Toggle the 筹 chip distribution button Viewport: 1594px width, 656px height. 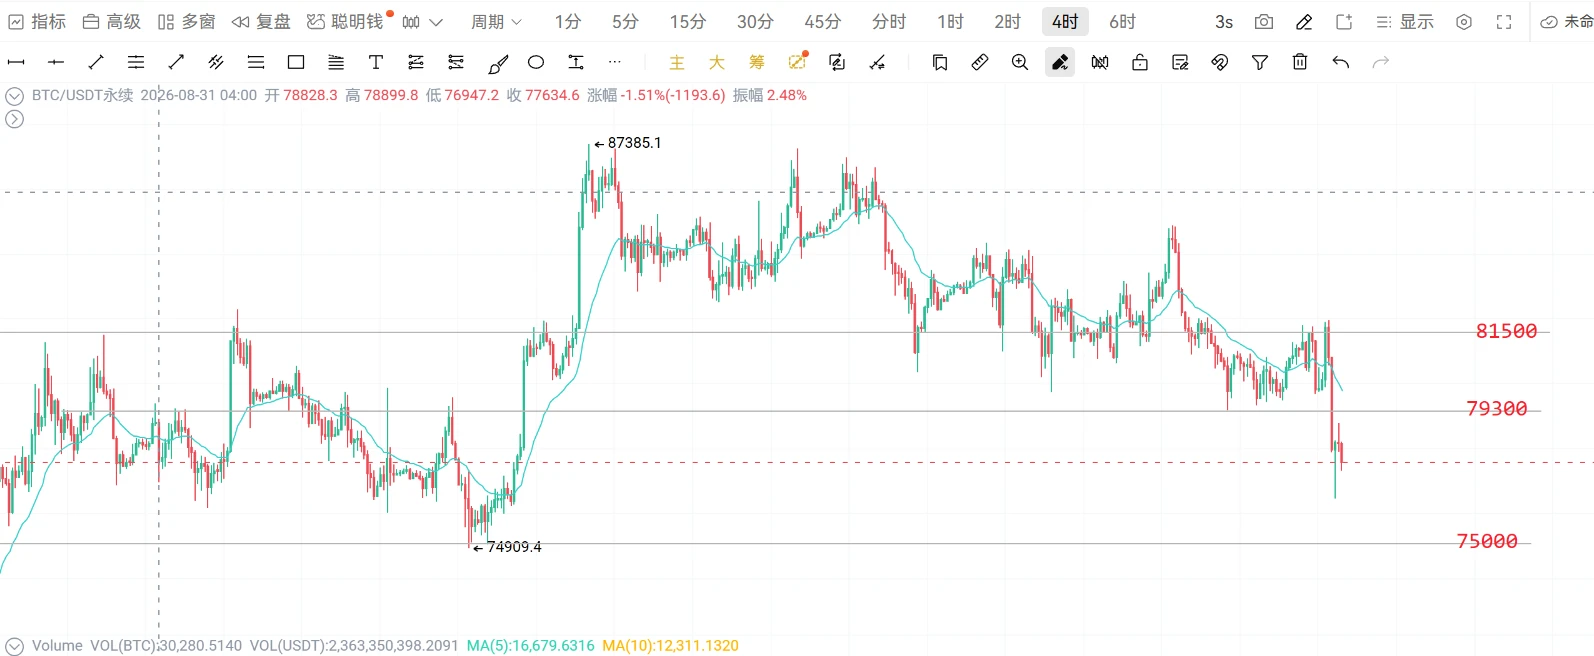click(757, 62)
